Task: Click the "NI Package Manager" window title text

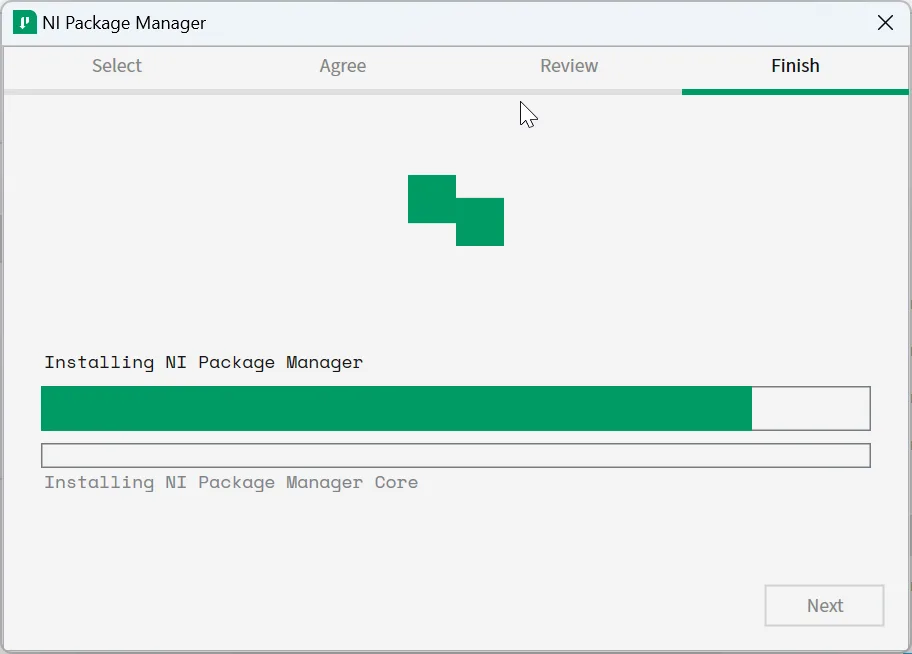Action: pyautogui.click(x=124, y=23)
